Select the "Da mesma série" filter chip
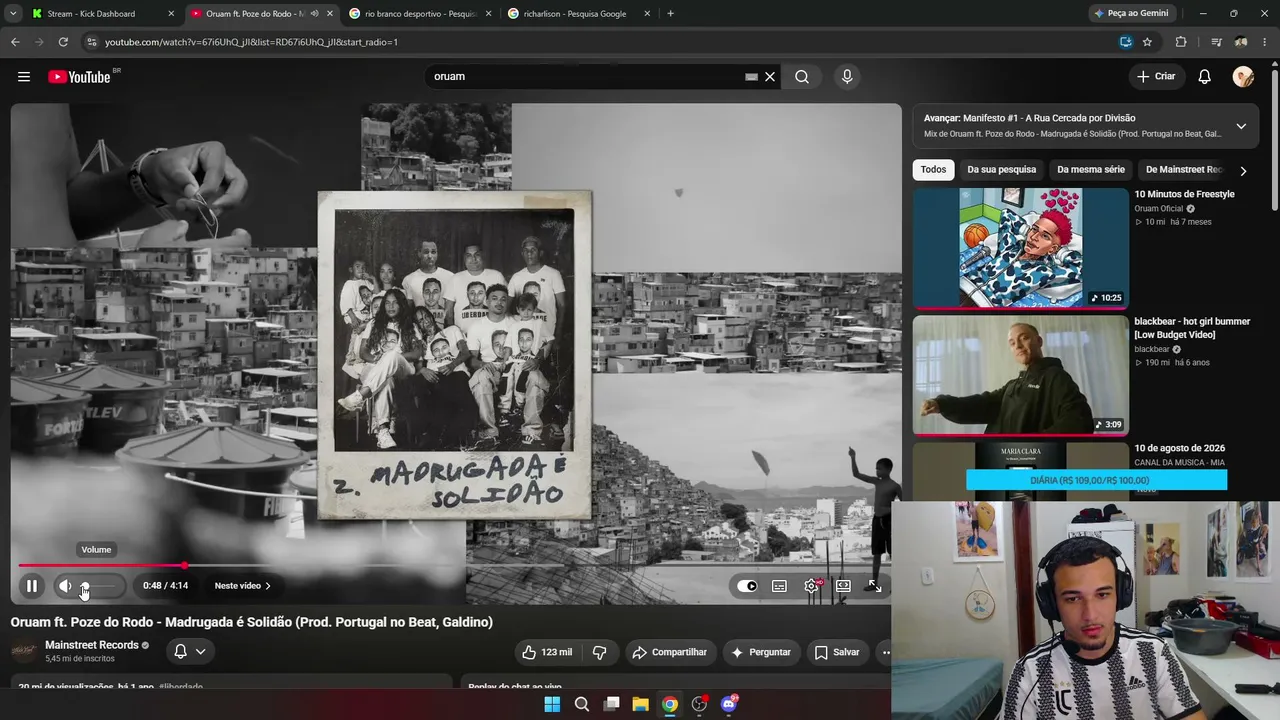 coord(1091,170)
